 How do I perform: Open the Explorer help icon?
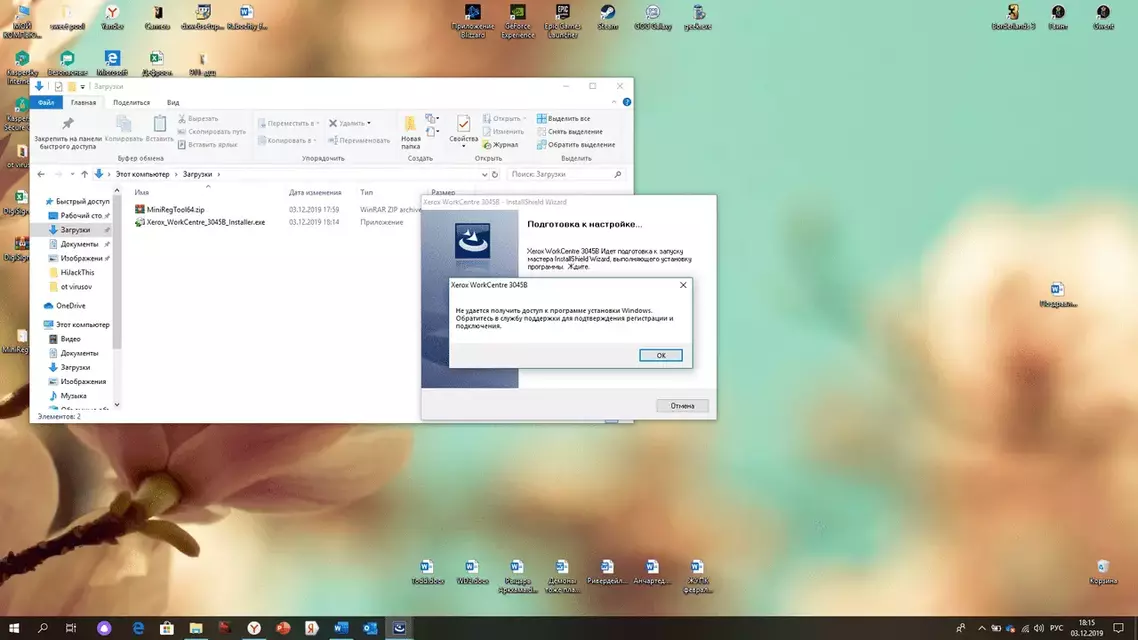point(627,102)
